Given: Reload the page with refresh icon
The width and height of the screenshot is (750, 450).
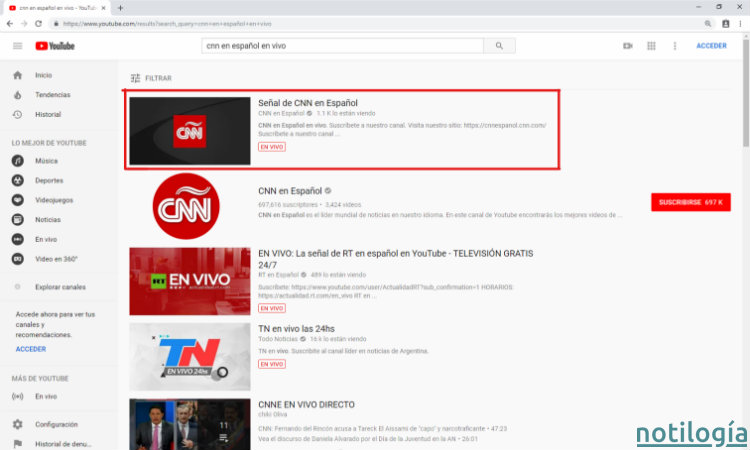Looking at the screenshot, I should 38,23.
